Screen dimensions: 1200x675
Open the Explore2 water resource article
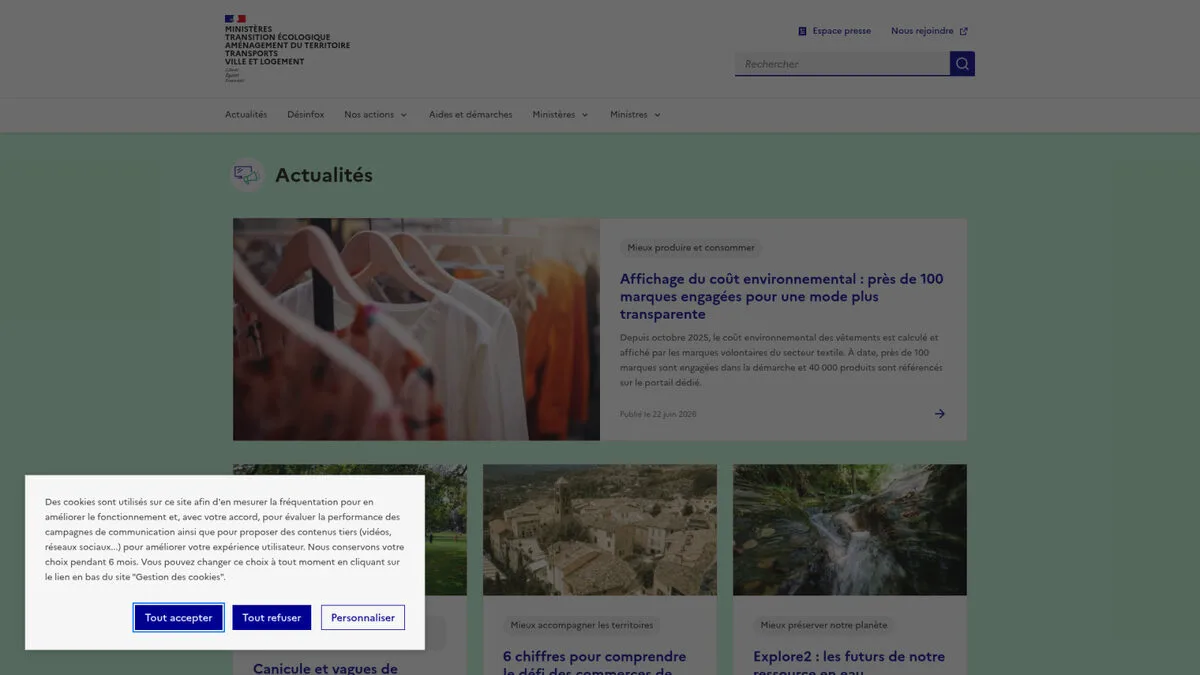pos(849,664)
